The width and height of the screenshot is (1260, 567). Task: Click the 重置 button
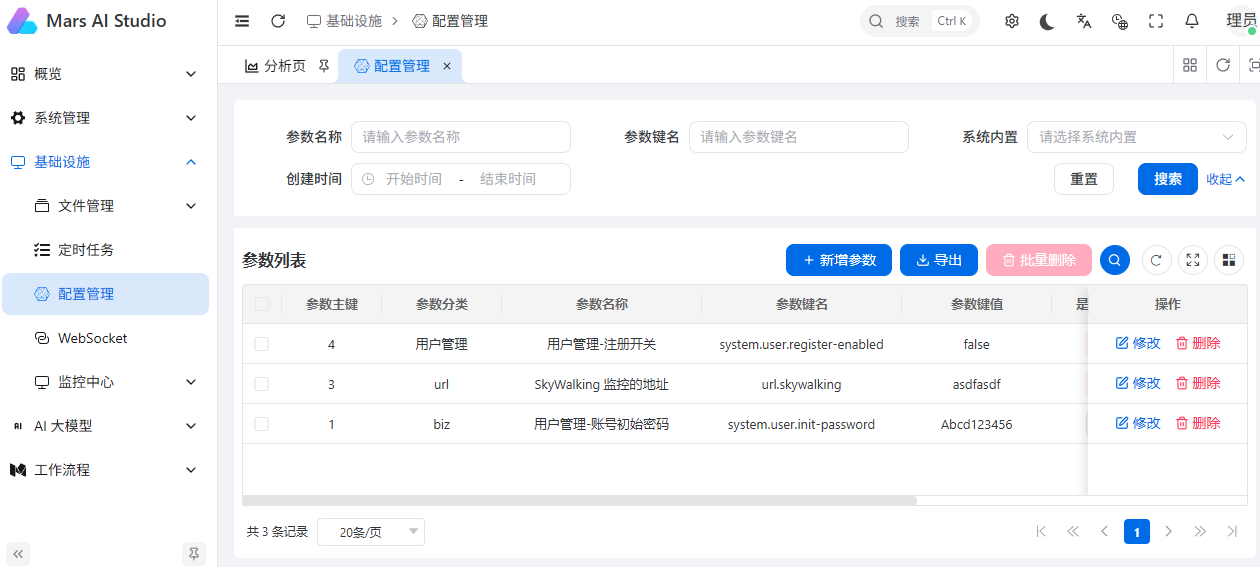coord(1084,179)
